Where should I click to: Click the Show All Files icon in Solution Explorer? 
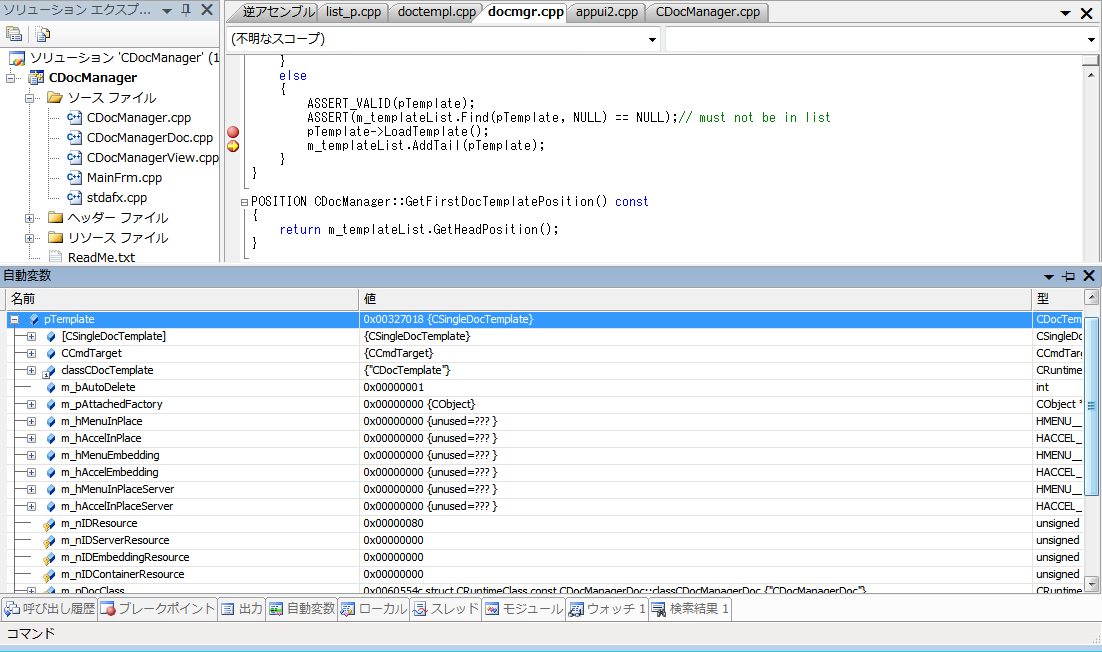(42, 34)
